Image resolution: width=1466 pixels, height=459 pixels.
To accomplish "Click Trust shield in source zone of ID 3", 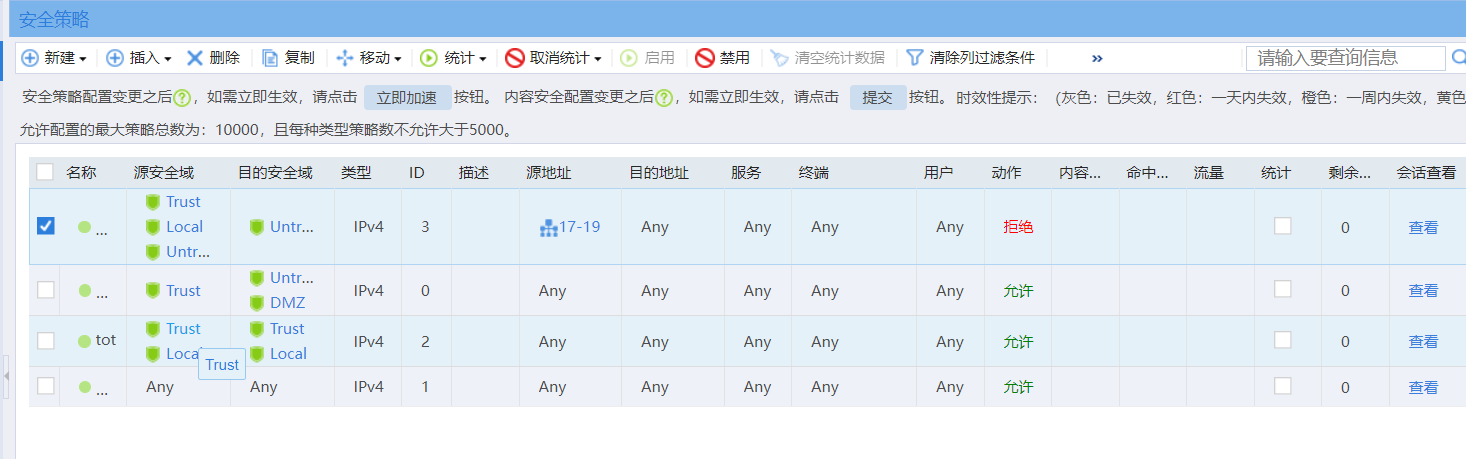I will pyautogui.click(x=153, y=202).
